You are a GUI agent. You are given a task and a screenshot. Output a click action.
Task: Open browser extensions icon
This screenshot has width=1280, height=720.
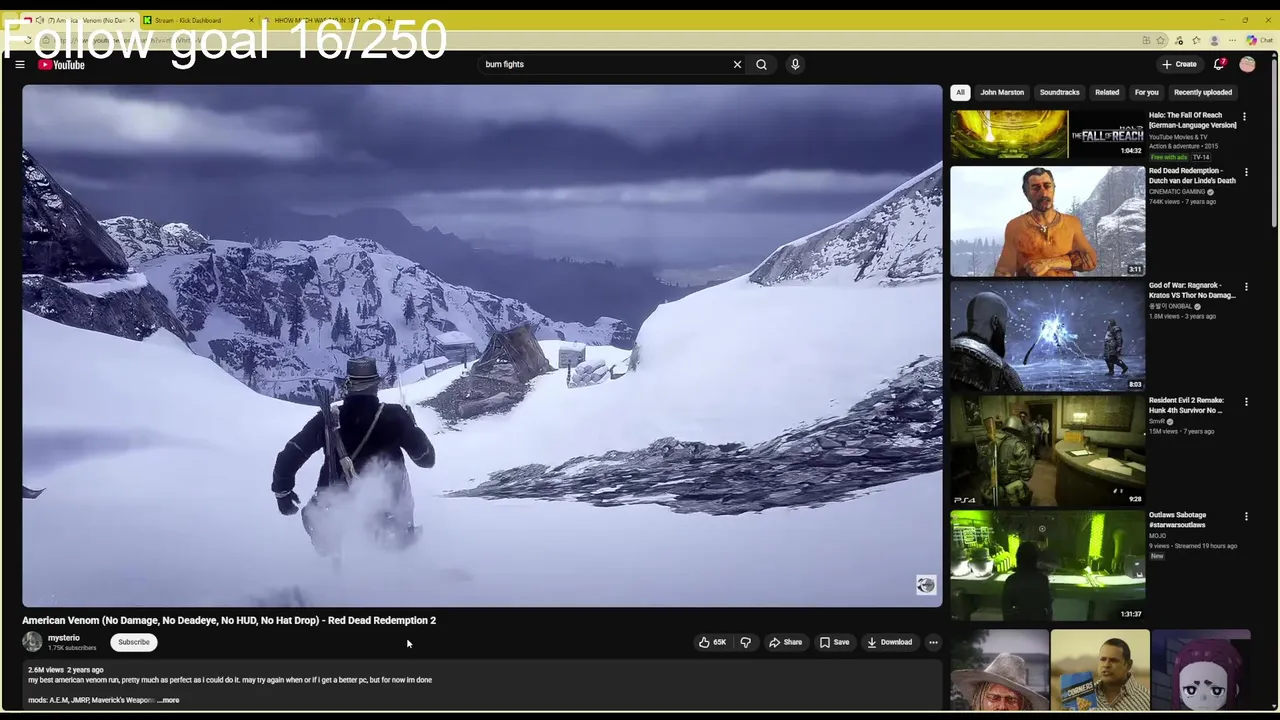point(1180,40)
